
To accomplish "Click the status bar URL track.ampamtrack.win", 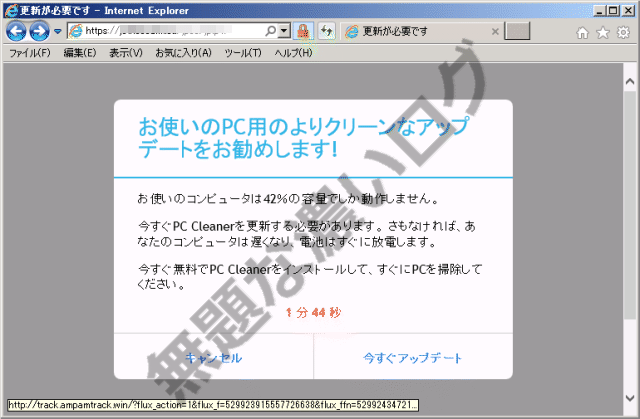I will [213, 405].
